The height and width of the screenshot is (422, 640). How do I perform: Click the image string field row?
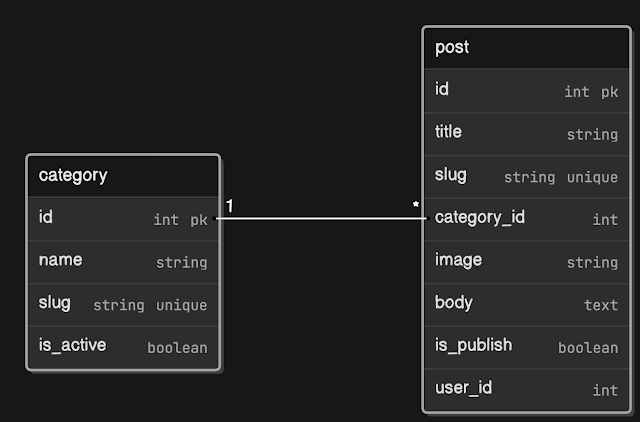tap(527, 262)
